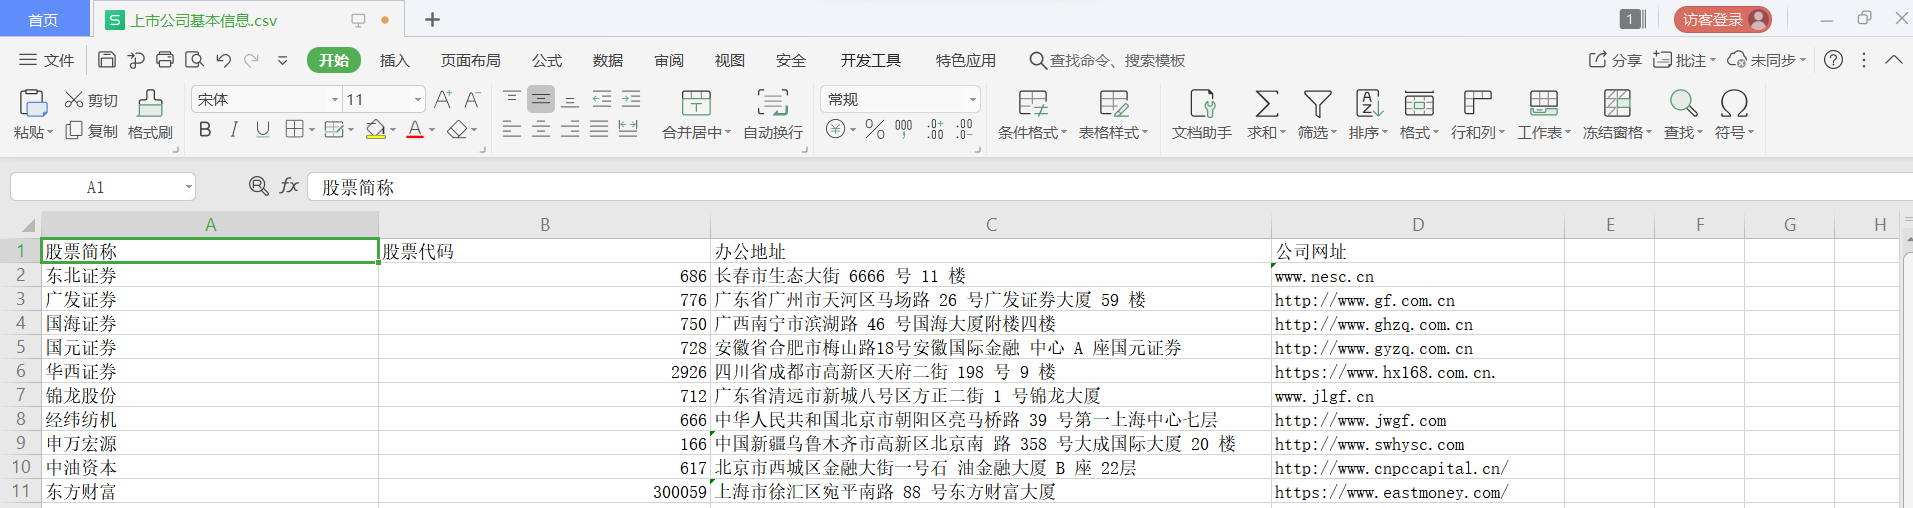Screen dimensions: 1913x508
Task: Open the Help question mark icon
Action: point(1833,60)
